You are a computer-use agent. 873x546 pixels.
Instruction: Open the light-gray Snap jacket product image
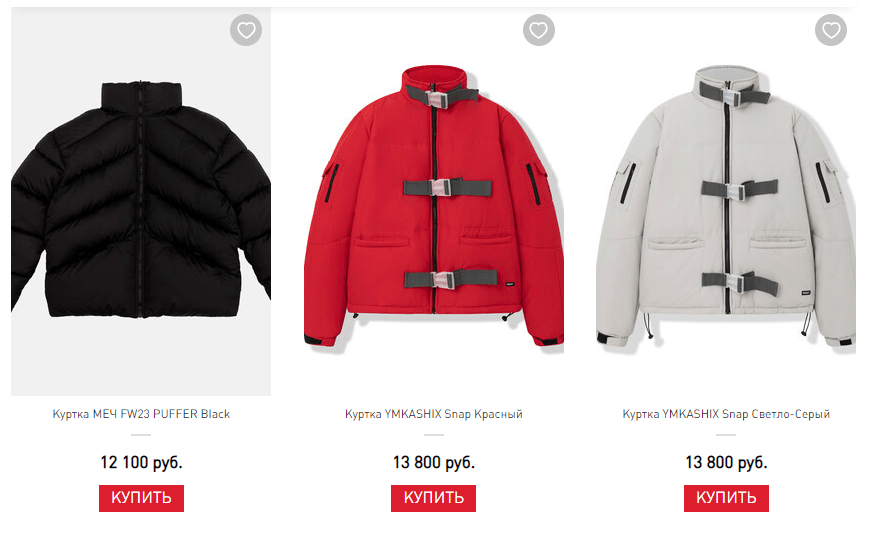point(726,201)
